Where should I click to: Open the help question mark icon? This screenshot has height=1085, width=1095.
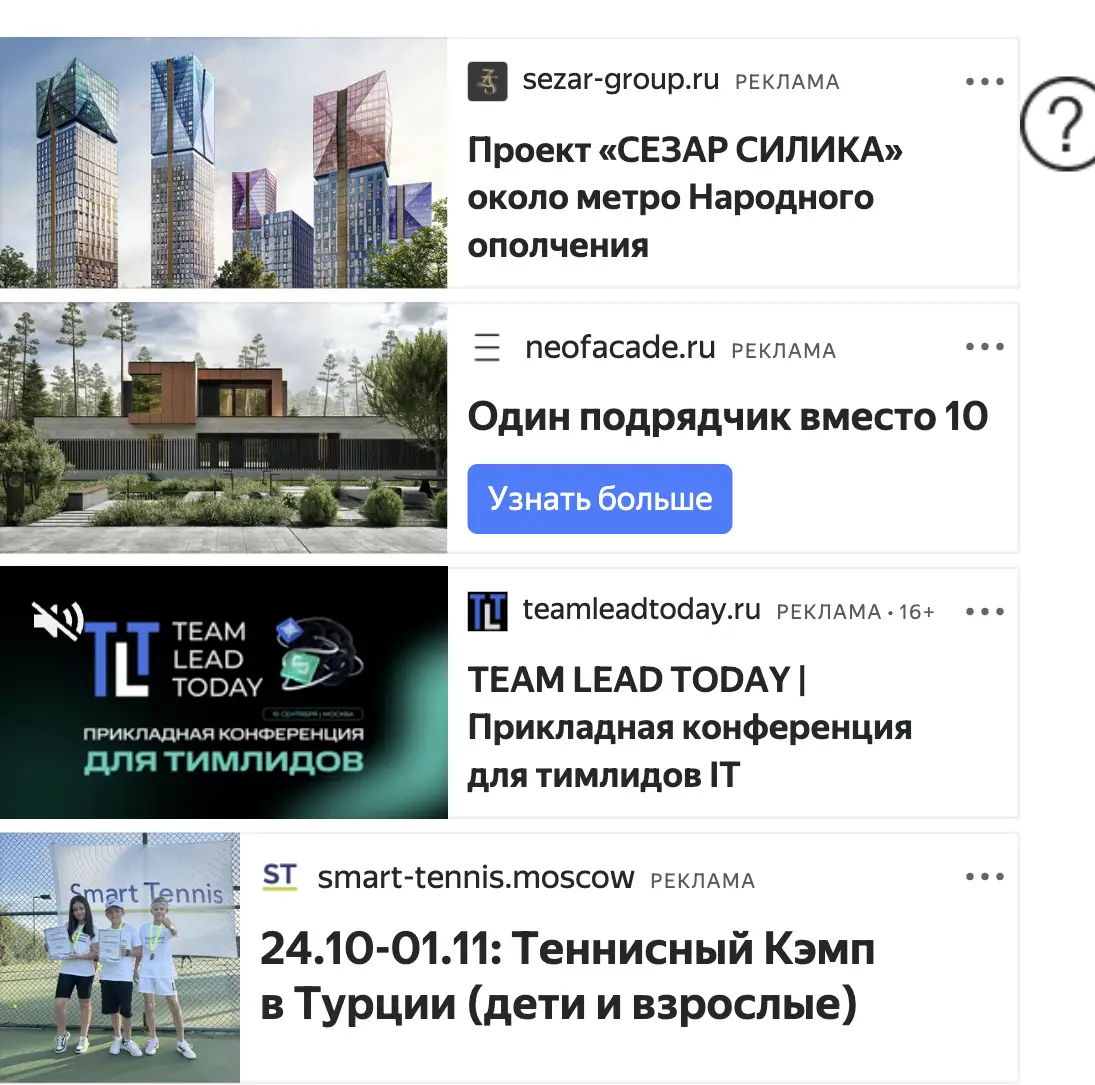[1061, 124]
